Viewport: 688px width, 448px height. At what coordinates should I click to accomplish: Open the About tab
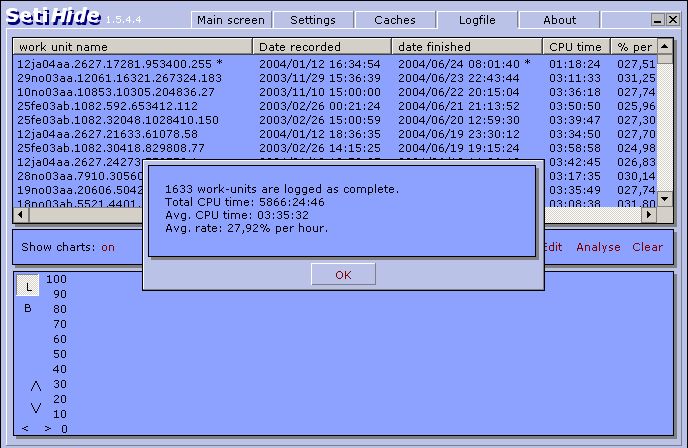click(559, 20)
